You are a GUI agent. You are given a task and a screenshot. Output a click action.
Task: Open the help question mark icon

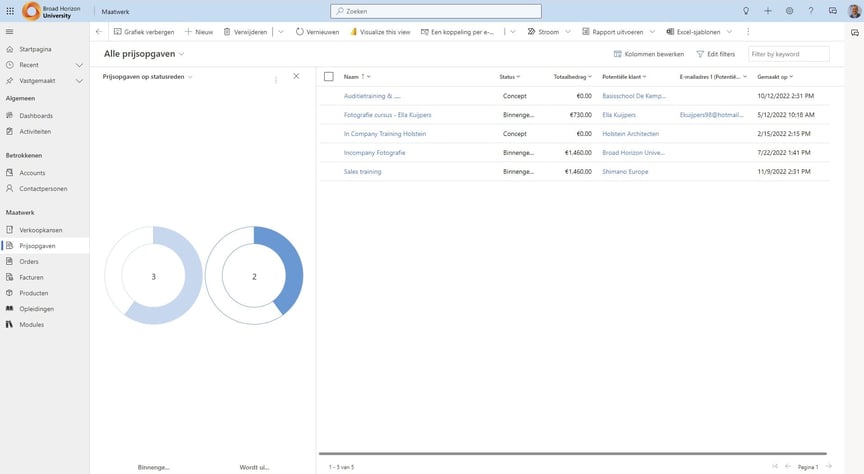pos(811,11)
